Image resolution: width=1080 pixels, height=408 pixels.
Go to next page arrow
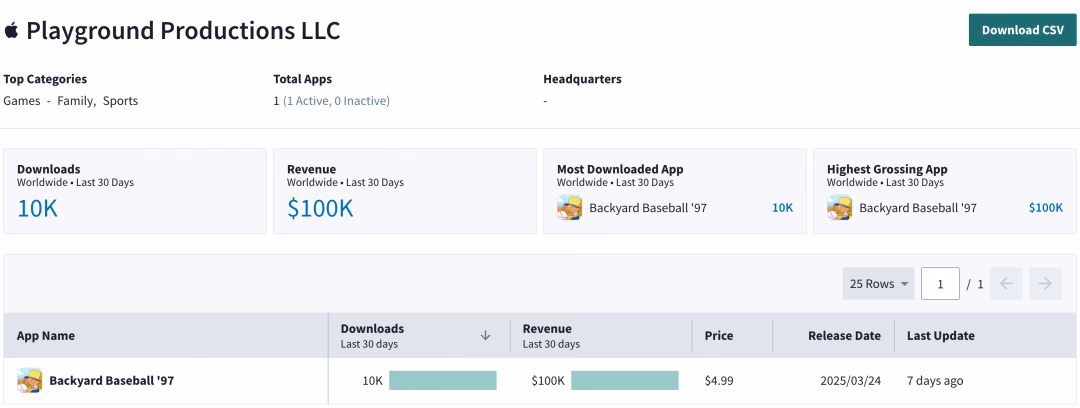click(x=1046, y=283)
